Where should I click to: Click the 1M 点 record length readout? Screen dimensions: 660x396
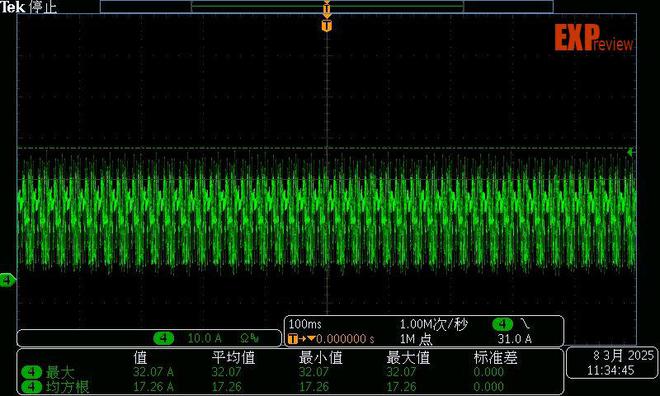(416, 339)
